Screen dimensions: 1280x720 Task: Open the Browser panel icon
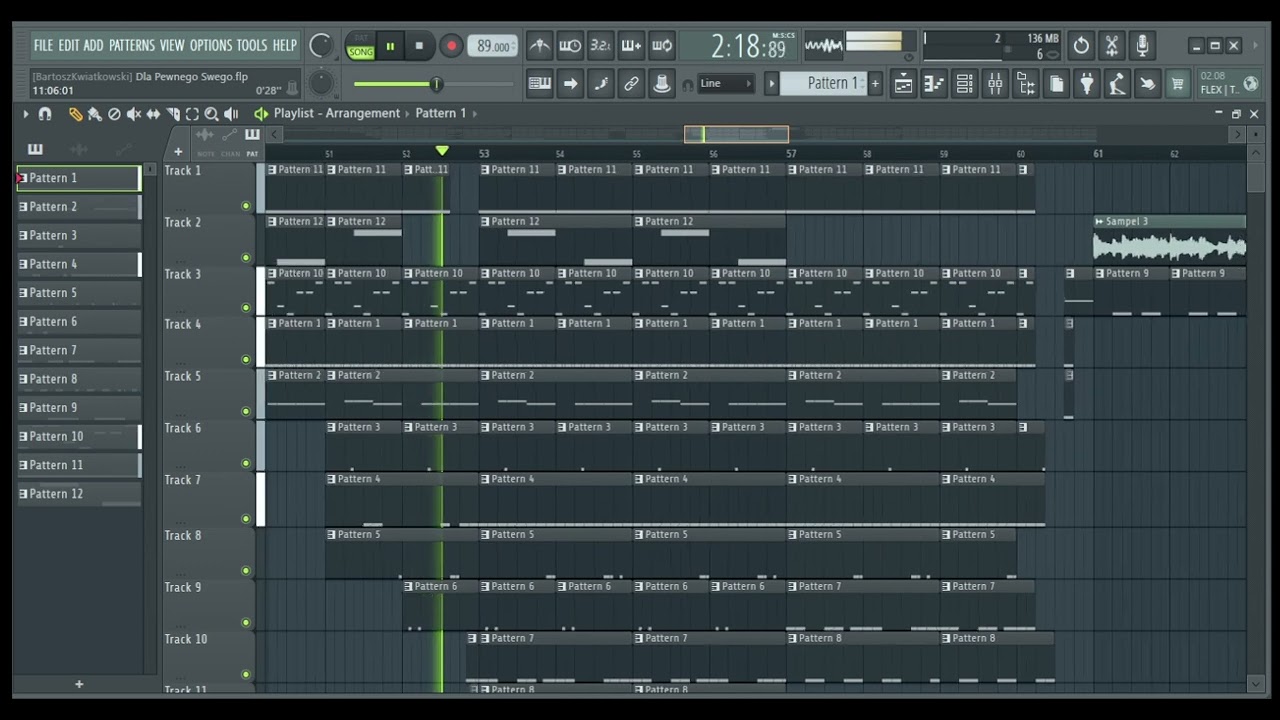[x=1026, y=84]
